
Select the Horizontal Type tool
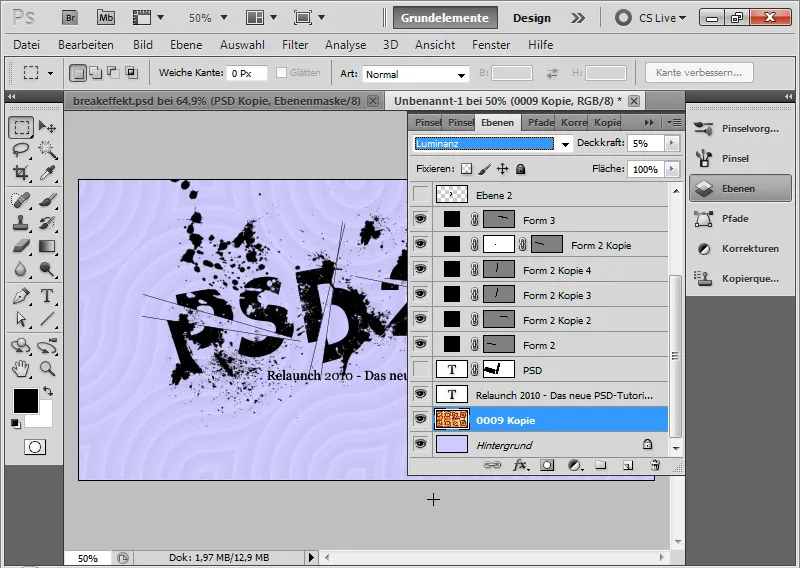click(x=47, y=296)
